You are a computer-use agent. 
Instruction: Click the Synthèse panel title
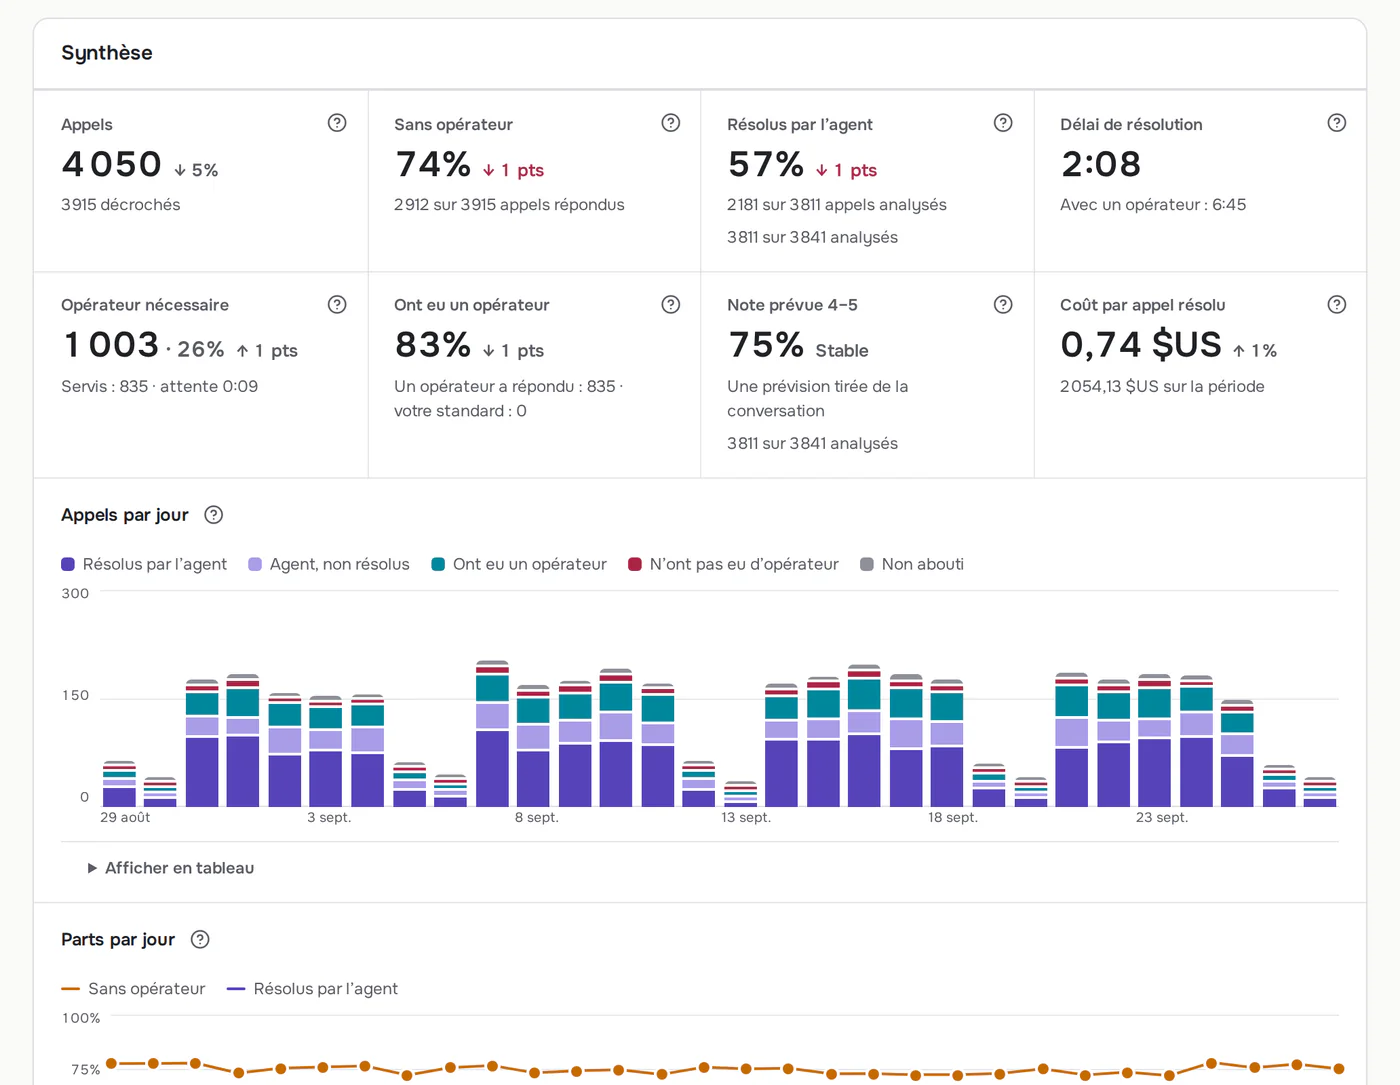pyautogui.click(x=107, y=53)
